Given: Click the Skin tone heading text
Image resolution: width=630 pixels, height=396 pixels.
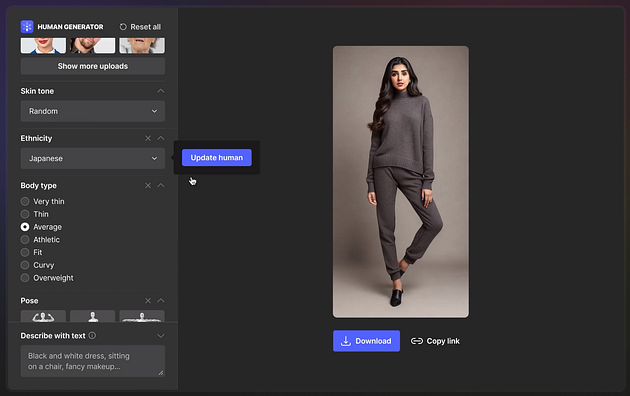Looking at the screenshot, I should click(x=37, y=91).
